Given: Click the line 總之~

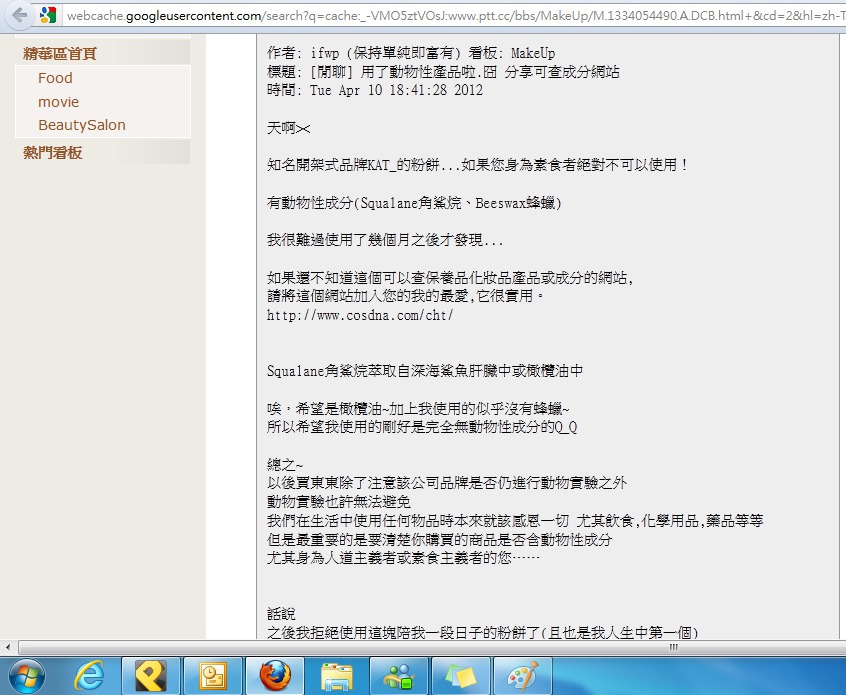Looking at the screenshot, I should point(285,465).
